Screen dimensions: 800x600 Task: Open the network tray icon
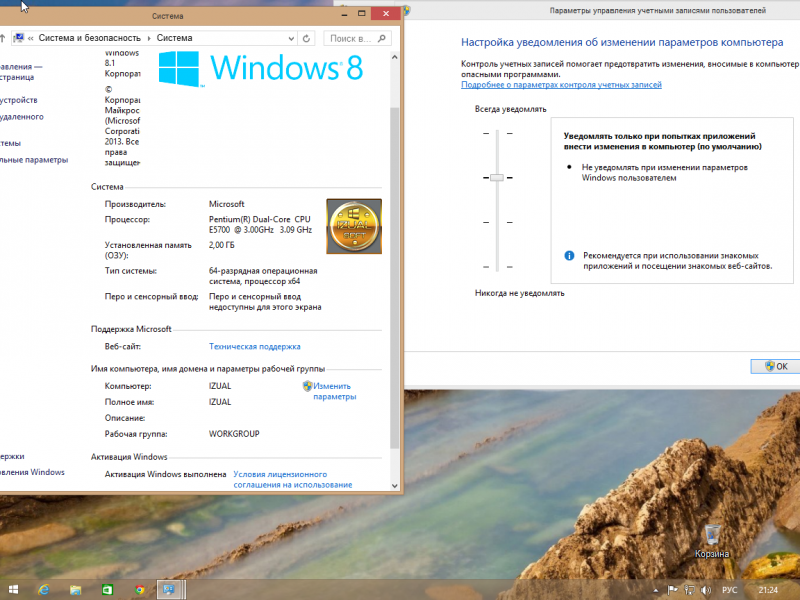(689, 590)
